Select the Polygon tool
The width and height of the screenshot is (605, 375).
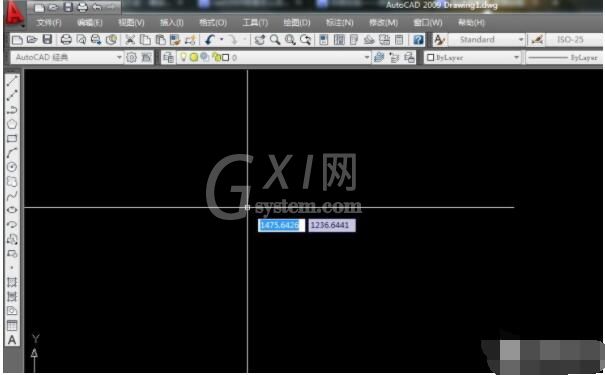click(12, 124)
